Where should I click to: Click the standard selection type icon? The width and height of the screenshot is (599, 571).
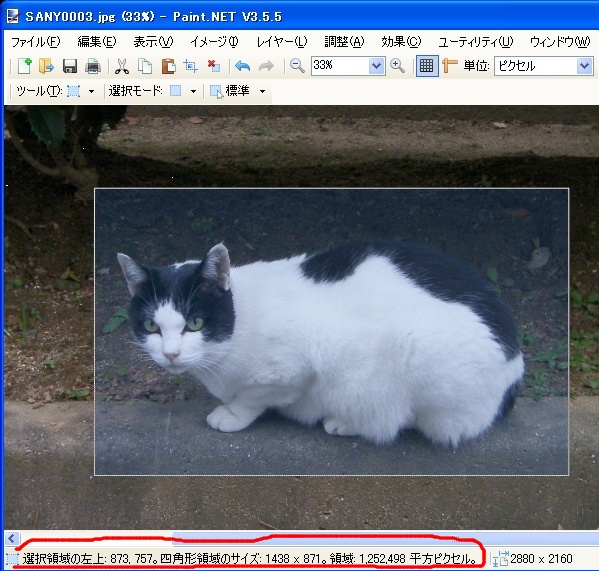pos(216,91)
